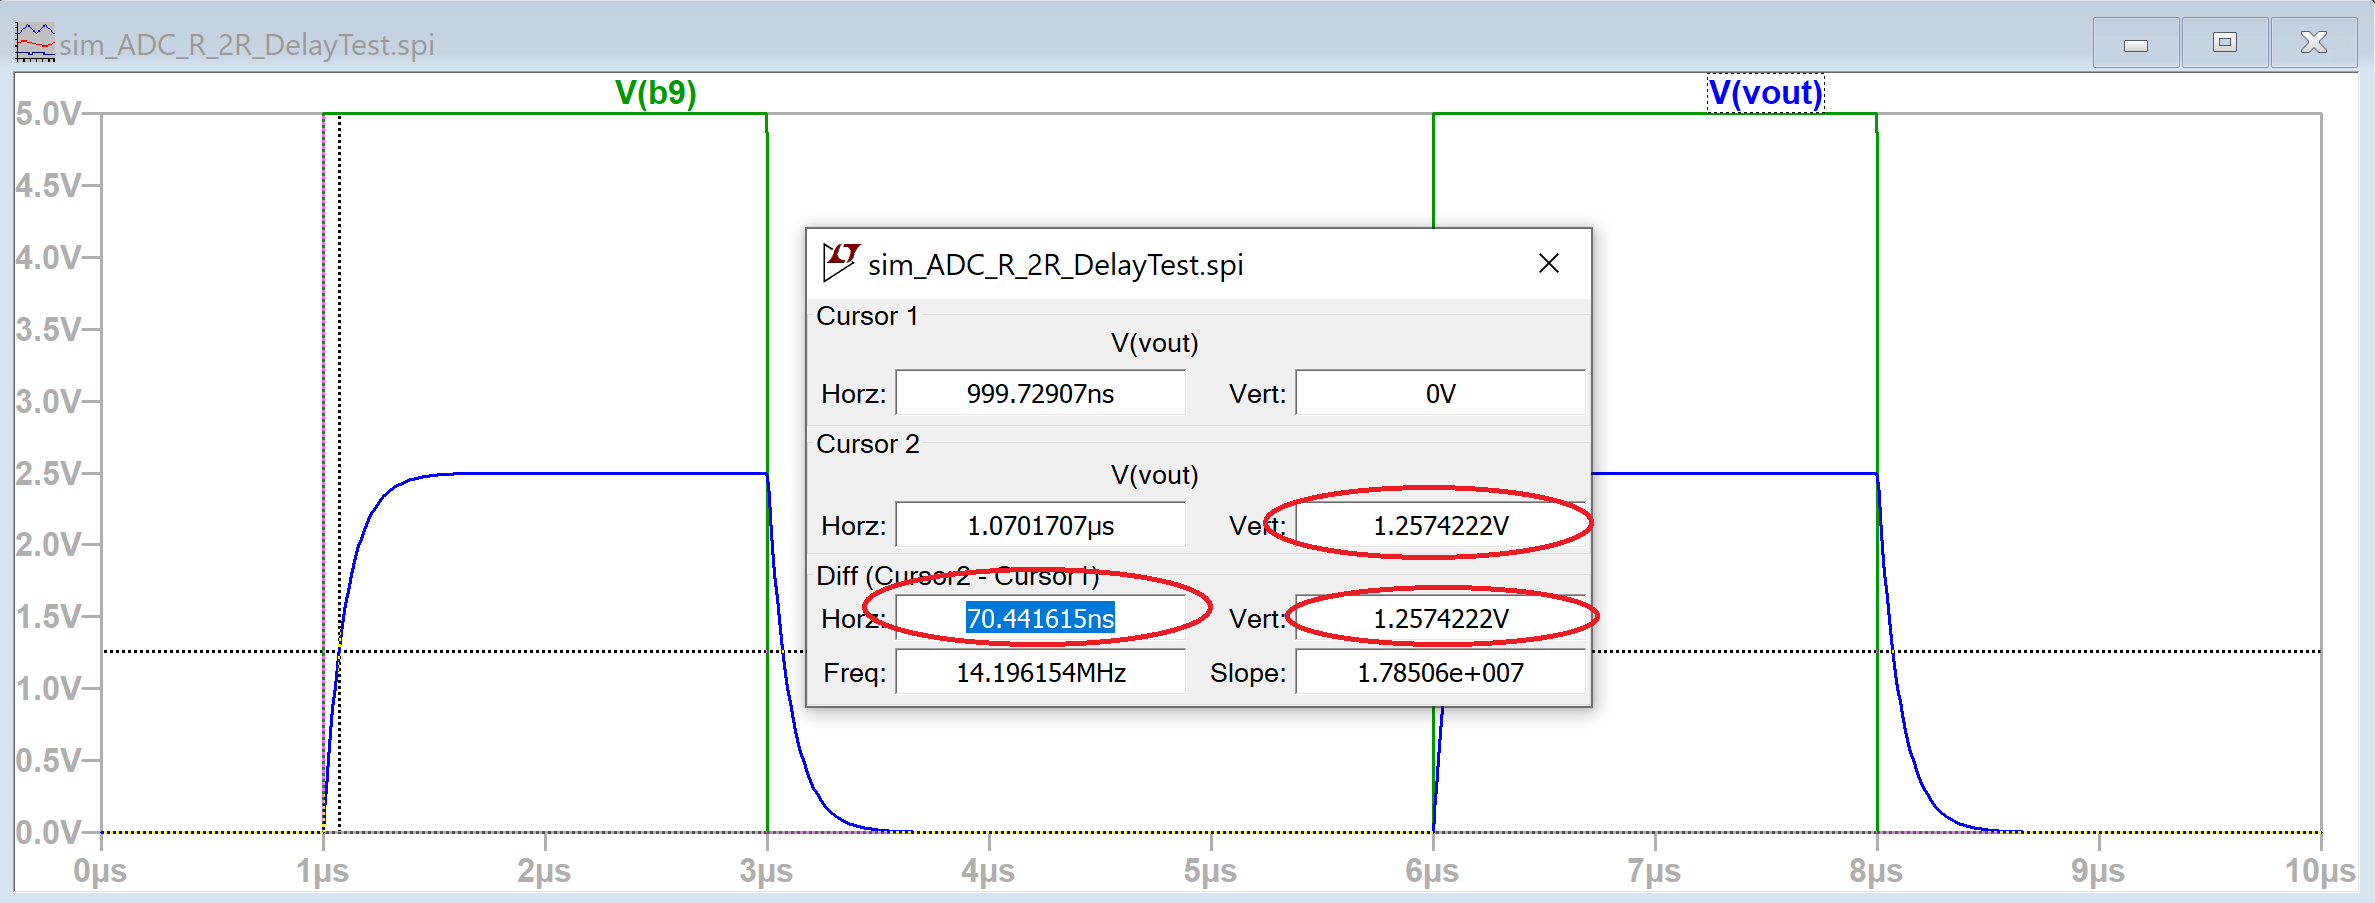
Task: Click the Freq field showing 14.196154MHz
Action: [1040, 672]
